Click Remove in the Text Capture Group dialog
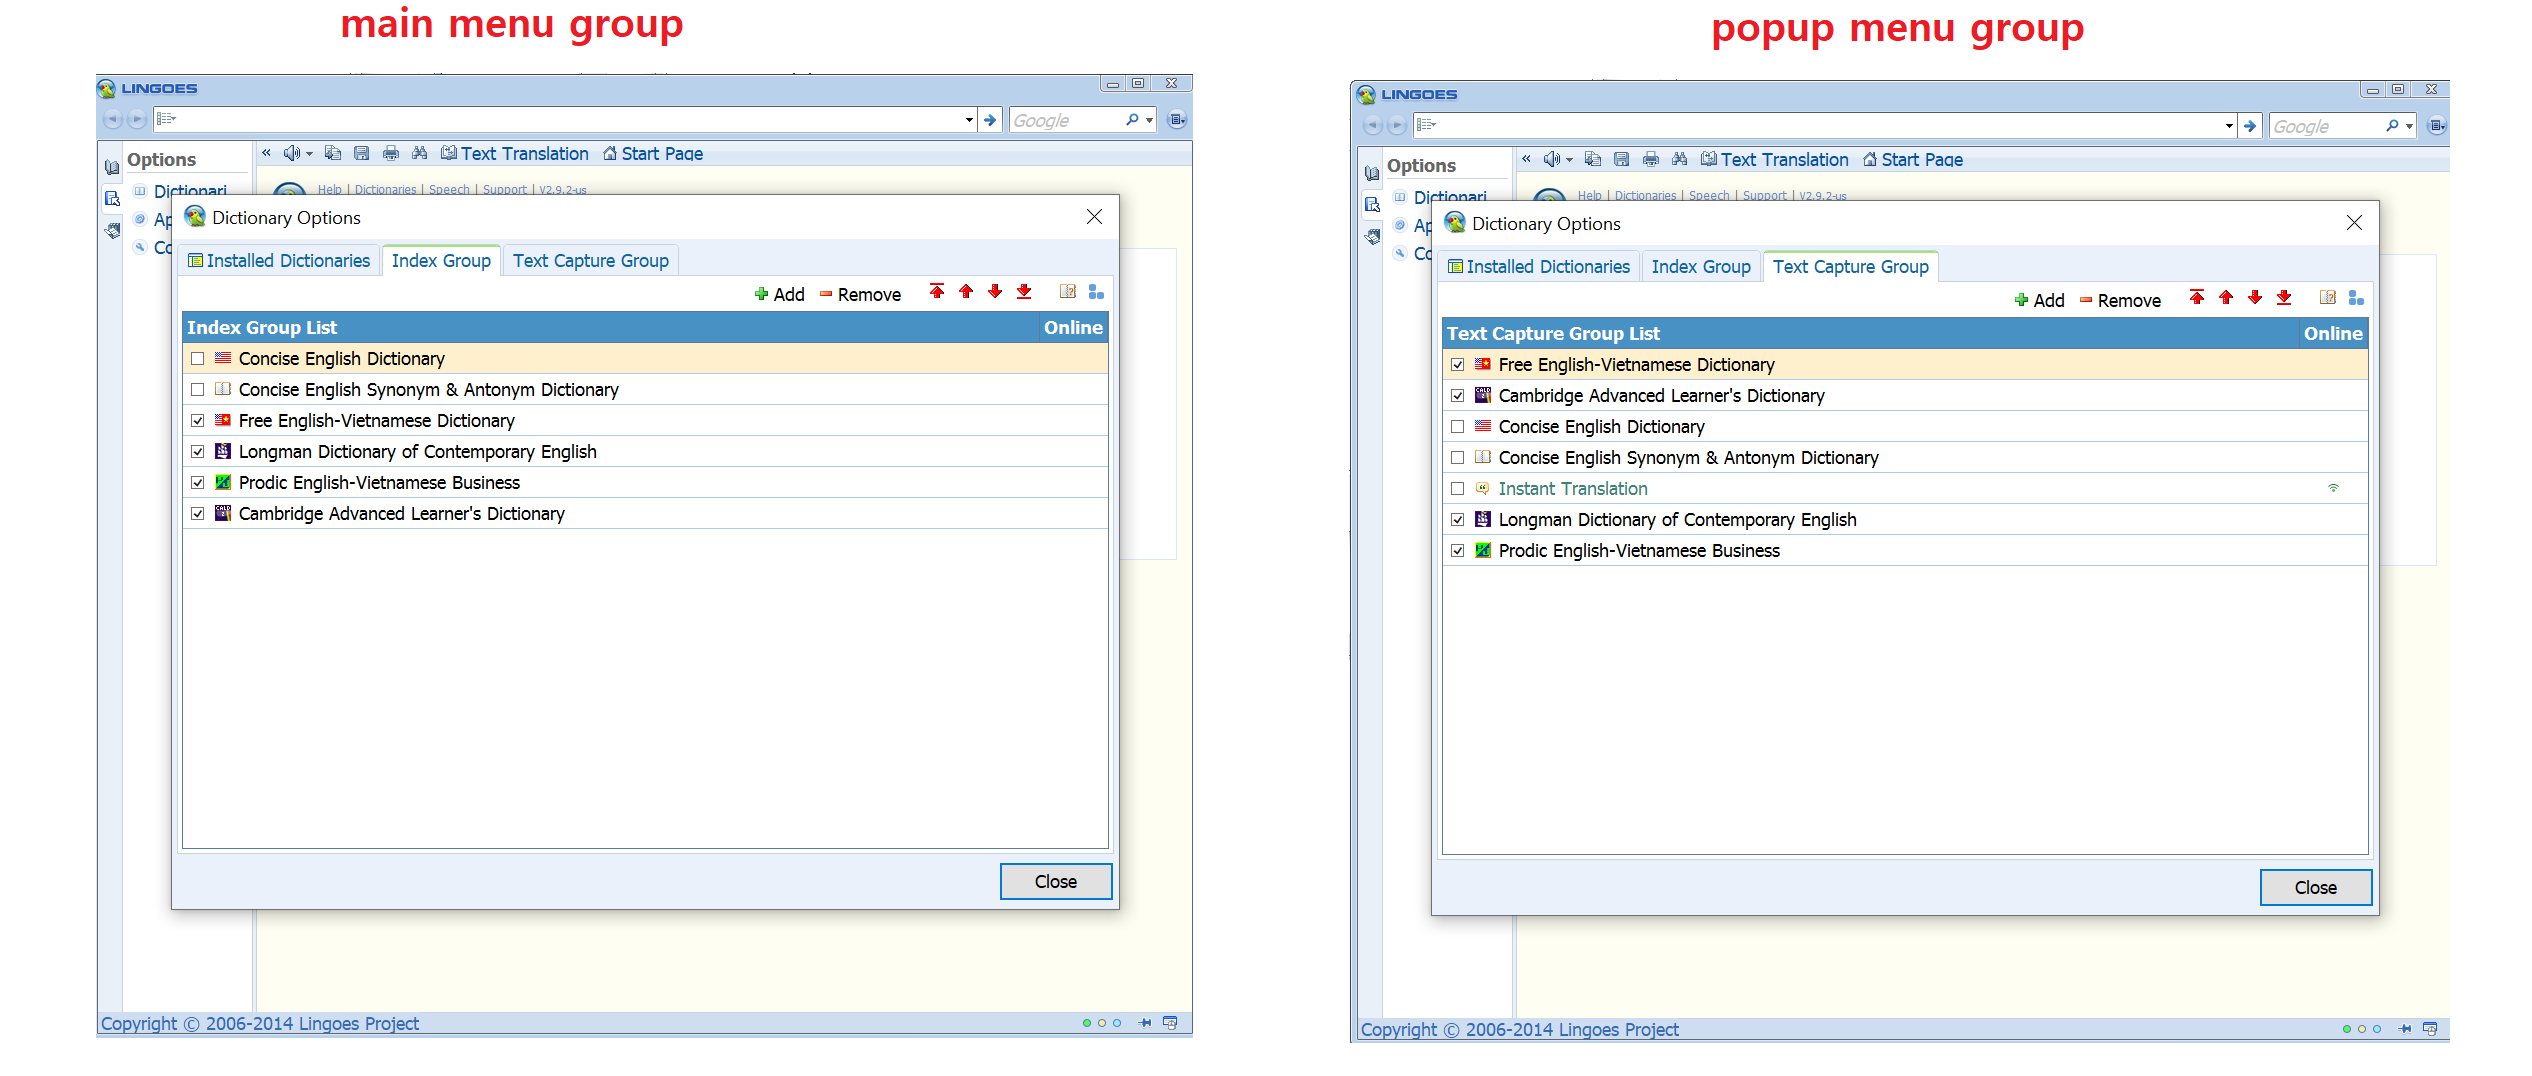 [2120, 300]
